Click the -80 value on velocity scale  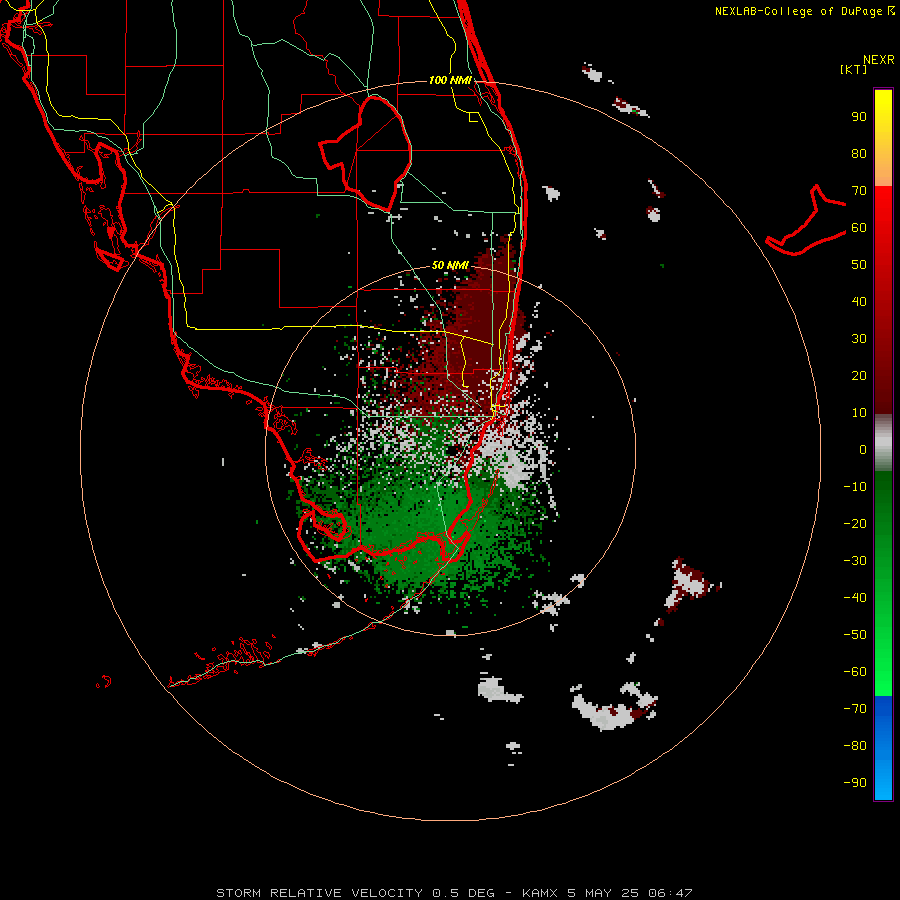coord(855,746)
